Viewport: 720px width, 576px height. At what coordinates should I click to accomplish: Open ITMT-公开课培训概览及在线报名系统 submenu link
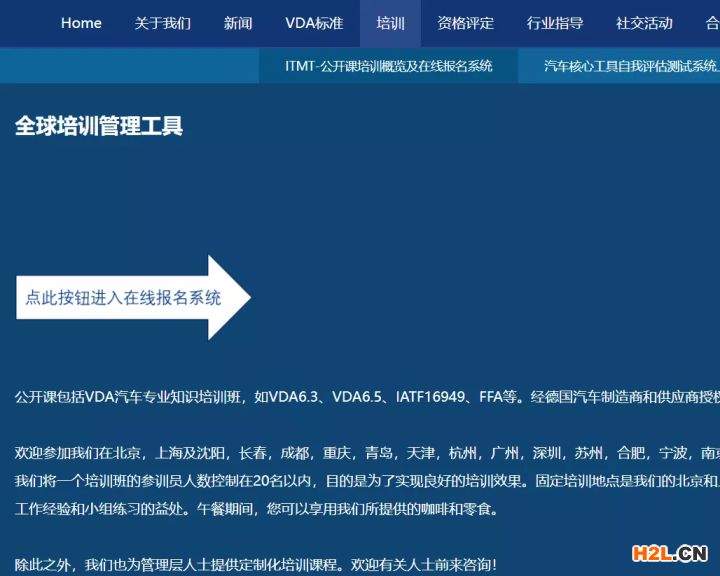(x=389, y=66)
